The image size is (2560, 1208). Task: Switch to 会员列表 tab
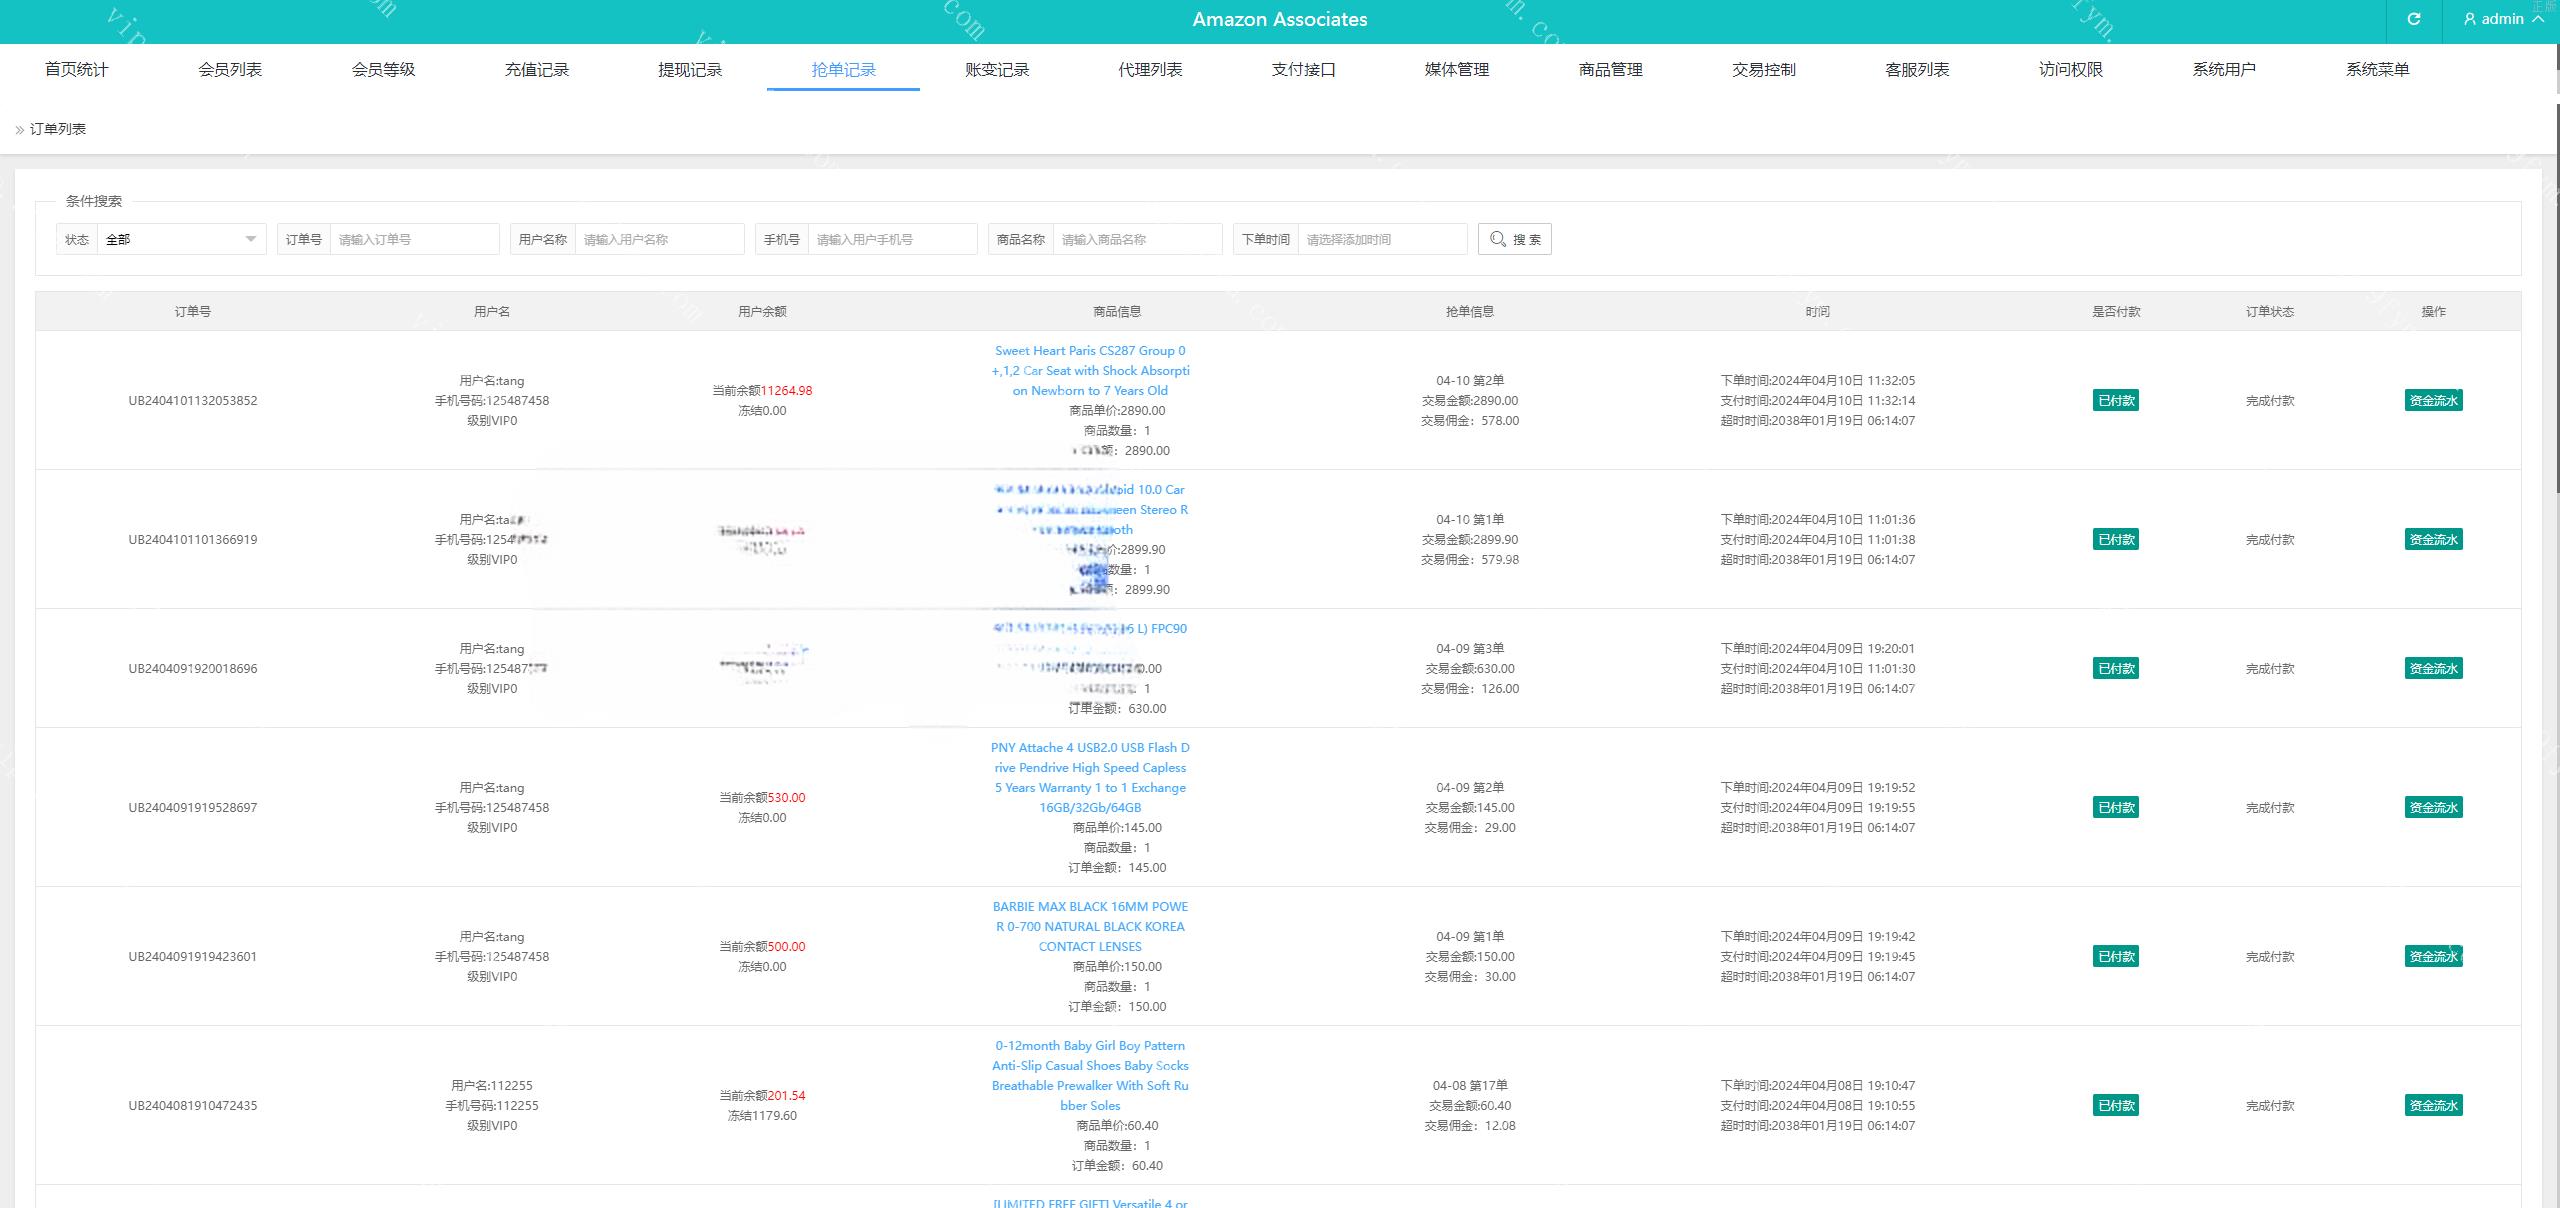point(230,69)
